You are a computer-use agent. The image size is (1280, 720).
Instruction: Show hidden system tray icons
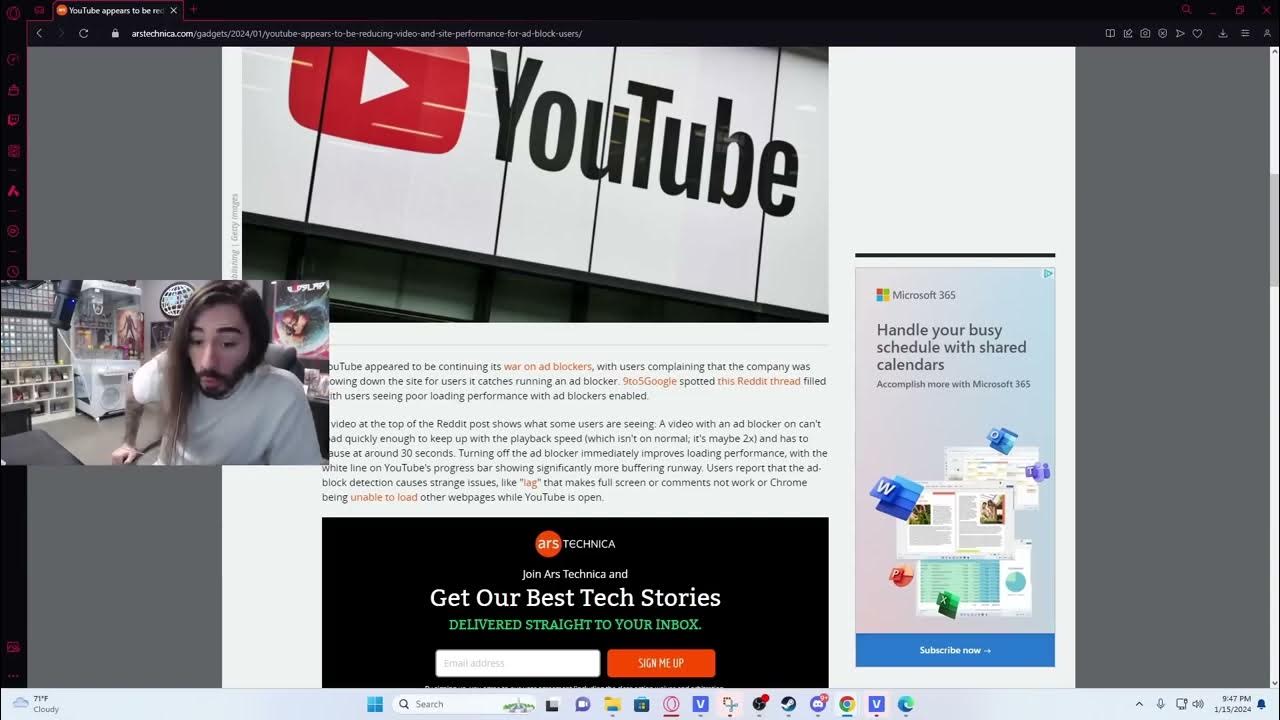pos(1139,704)
